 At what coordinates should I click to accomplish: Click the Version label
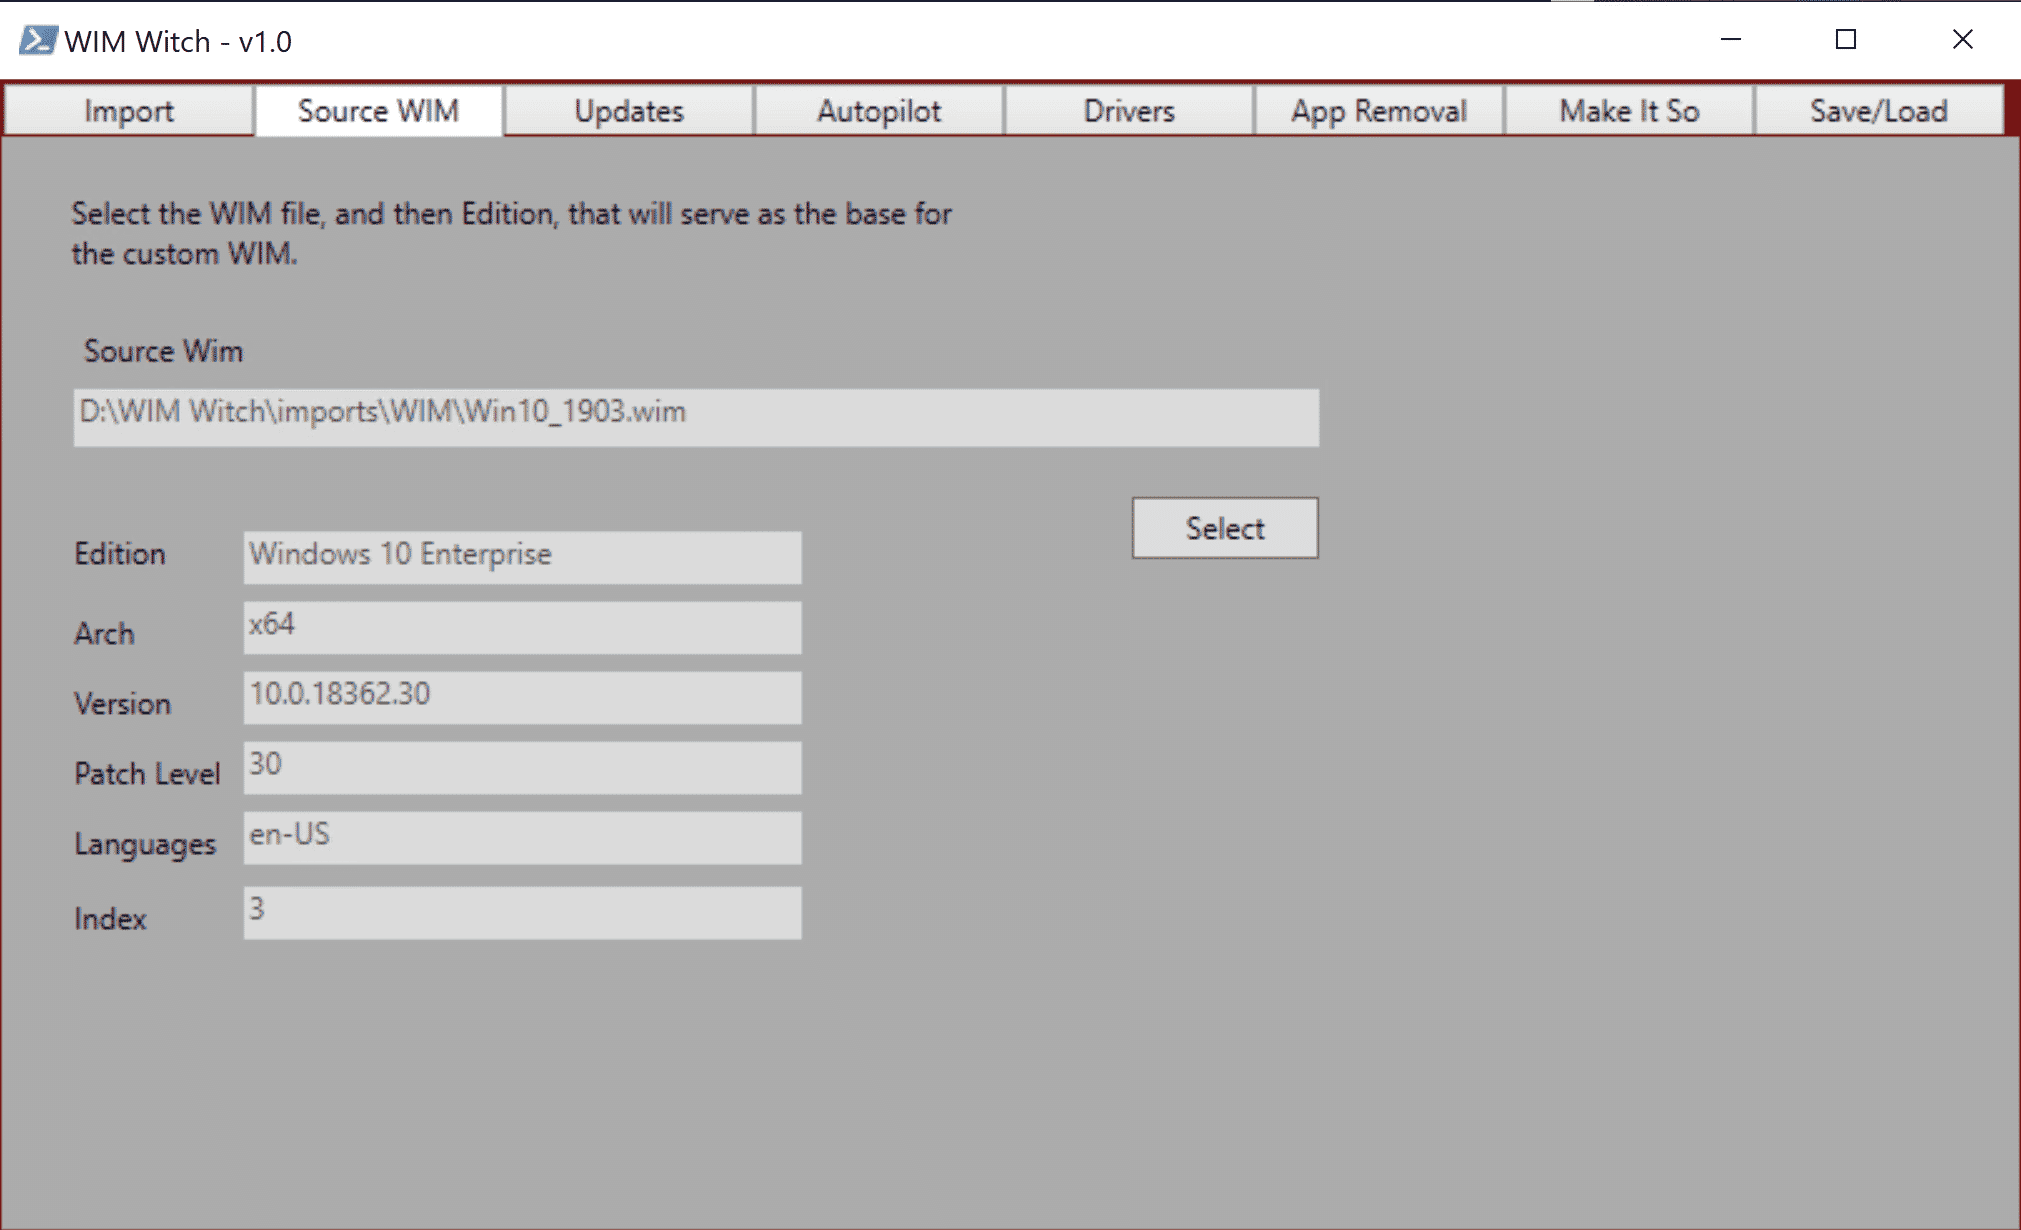[122, 704]
